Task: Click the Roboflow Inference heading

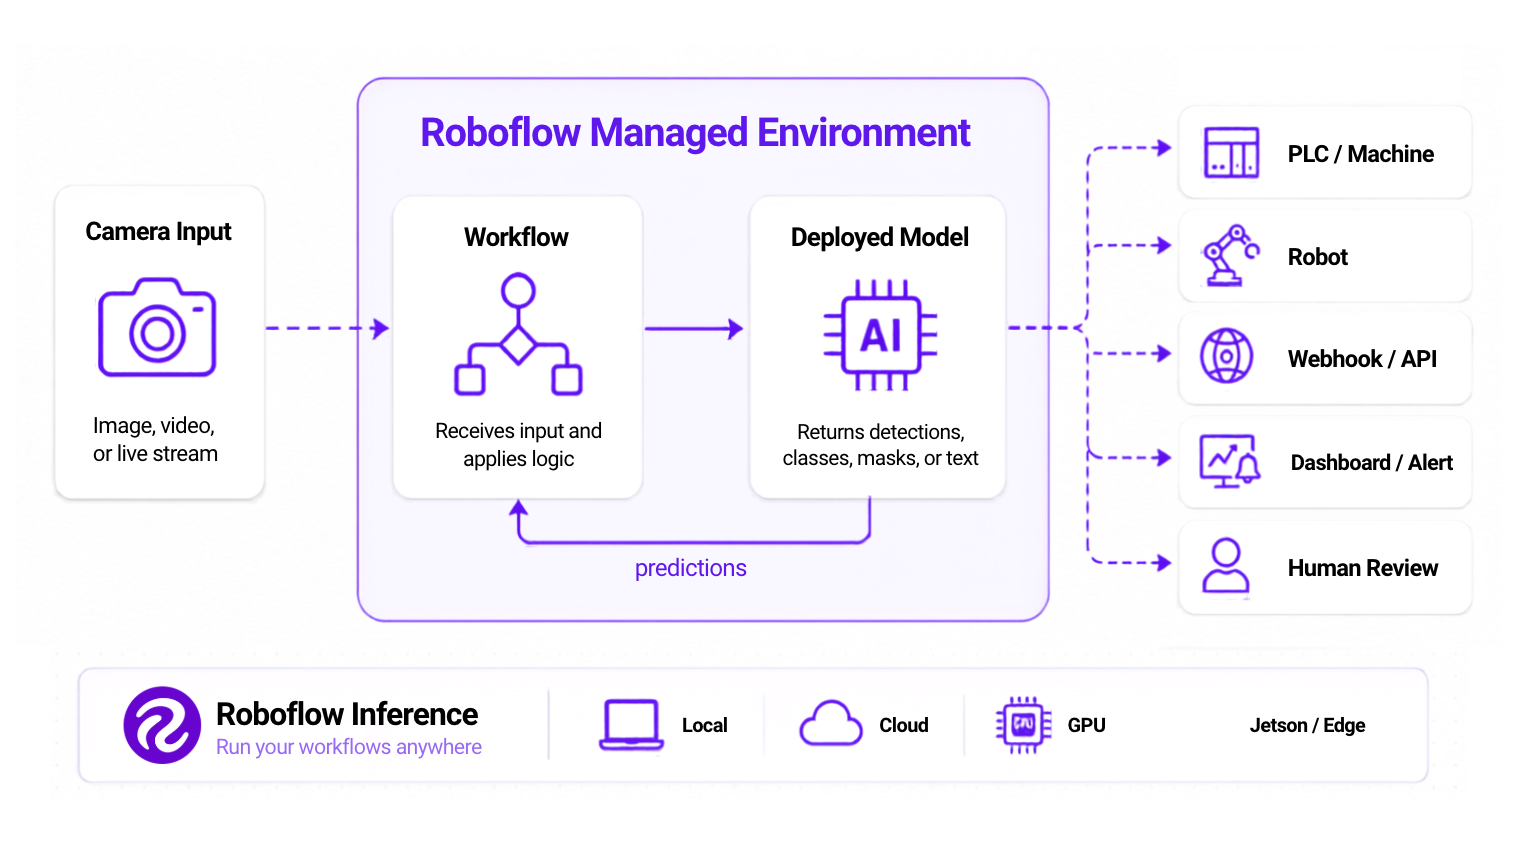Action: point(347,714)
